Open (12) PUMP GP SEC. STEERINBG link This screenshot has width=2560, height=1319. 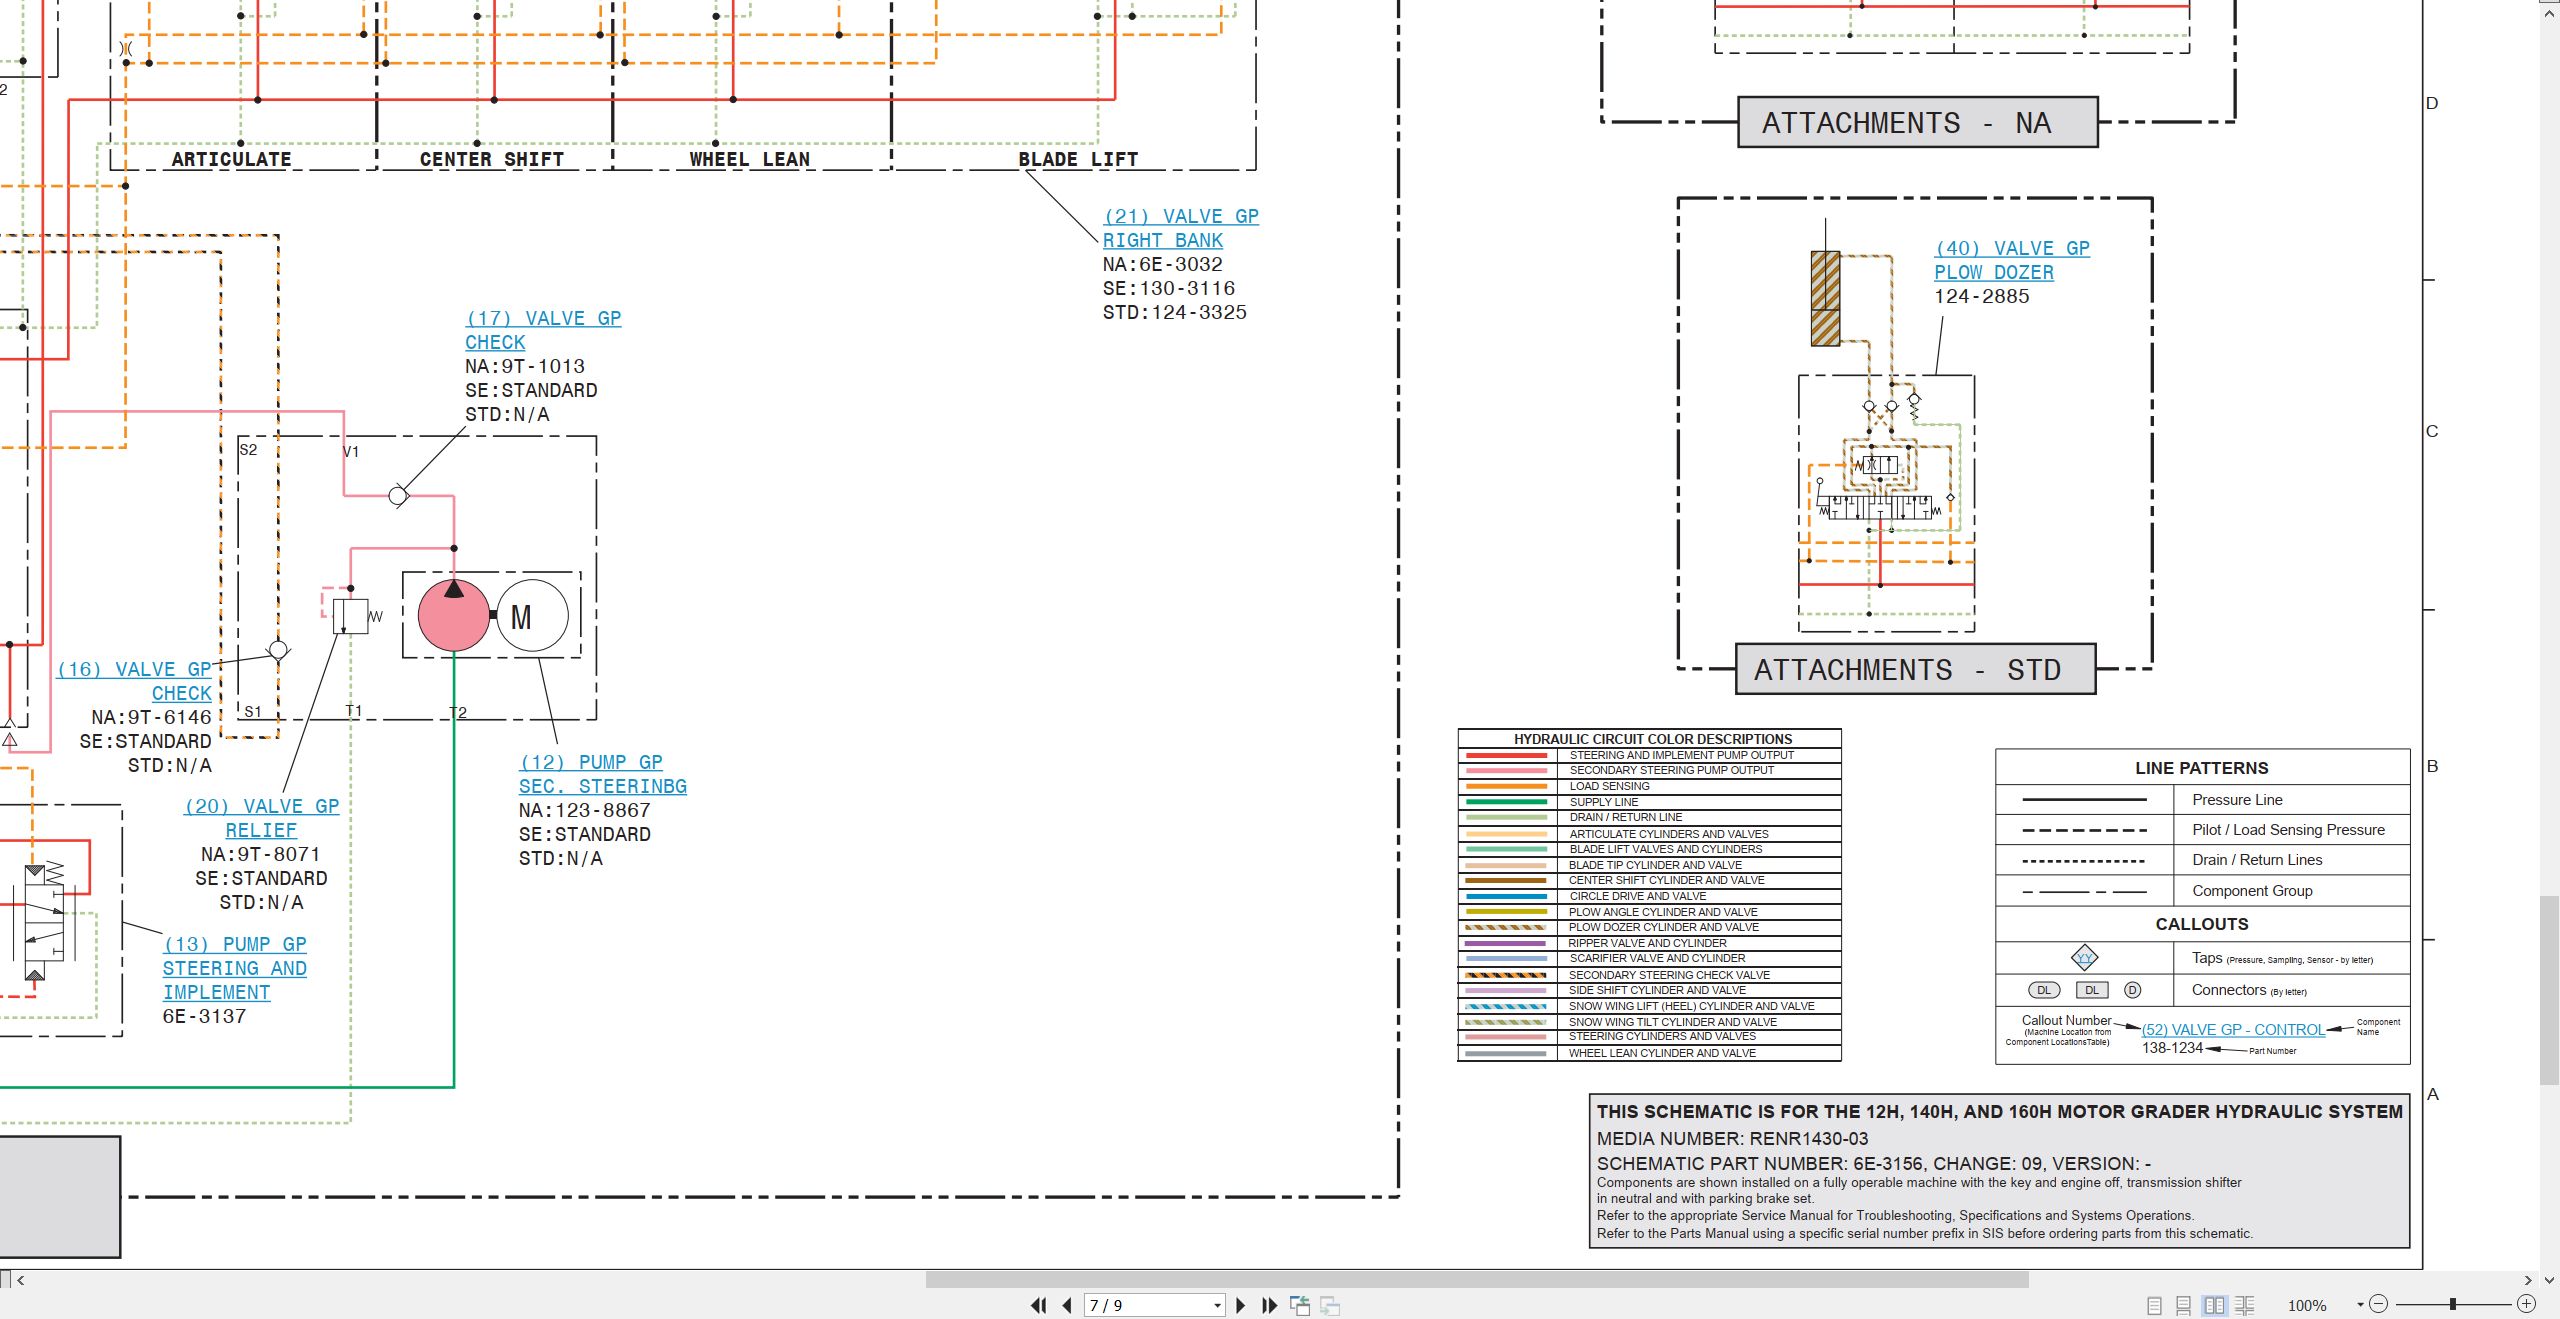point(603,774)
